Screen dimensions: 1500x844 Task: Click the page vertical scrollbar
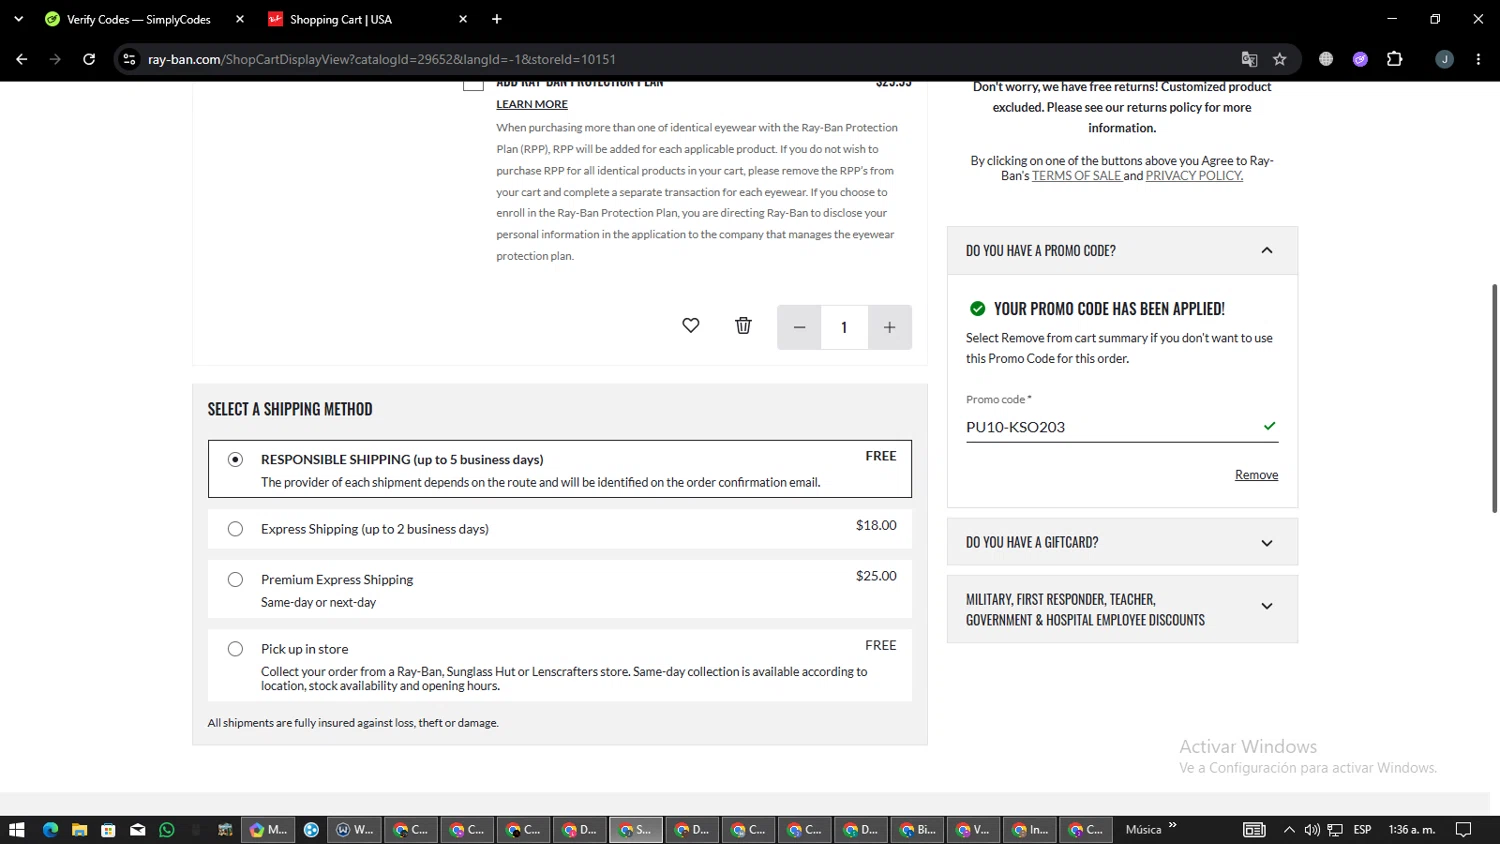click(1495, 398)
